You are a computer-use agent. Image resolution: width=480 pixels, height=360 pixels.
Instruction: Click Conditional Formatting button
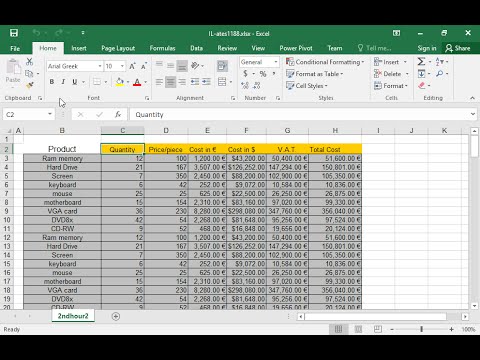pyautogui.click(x=325, y=62)
